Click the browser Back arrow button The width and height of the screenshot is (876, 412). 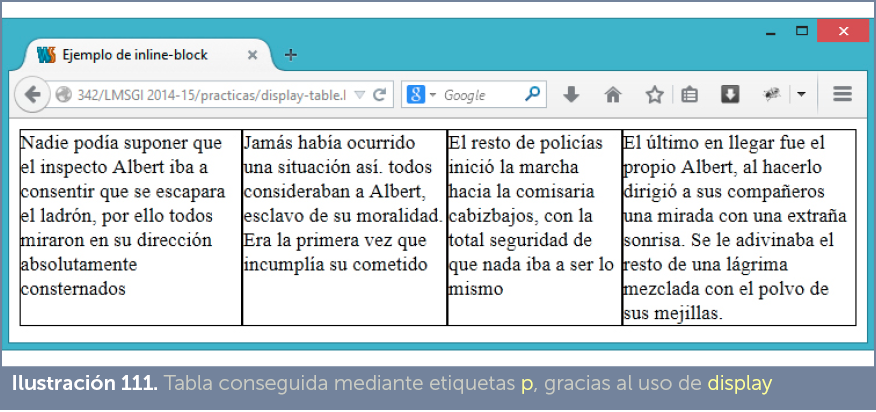click(32, 95)
